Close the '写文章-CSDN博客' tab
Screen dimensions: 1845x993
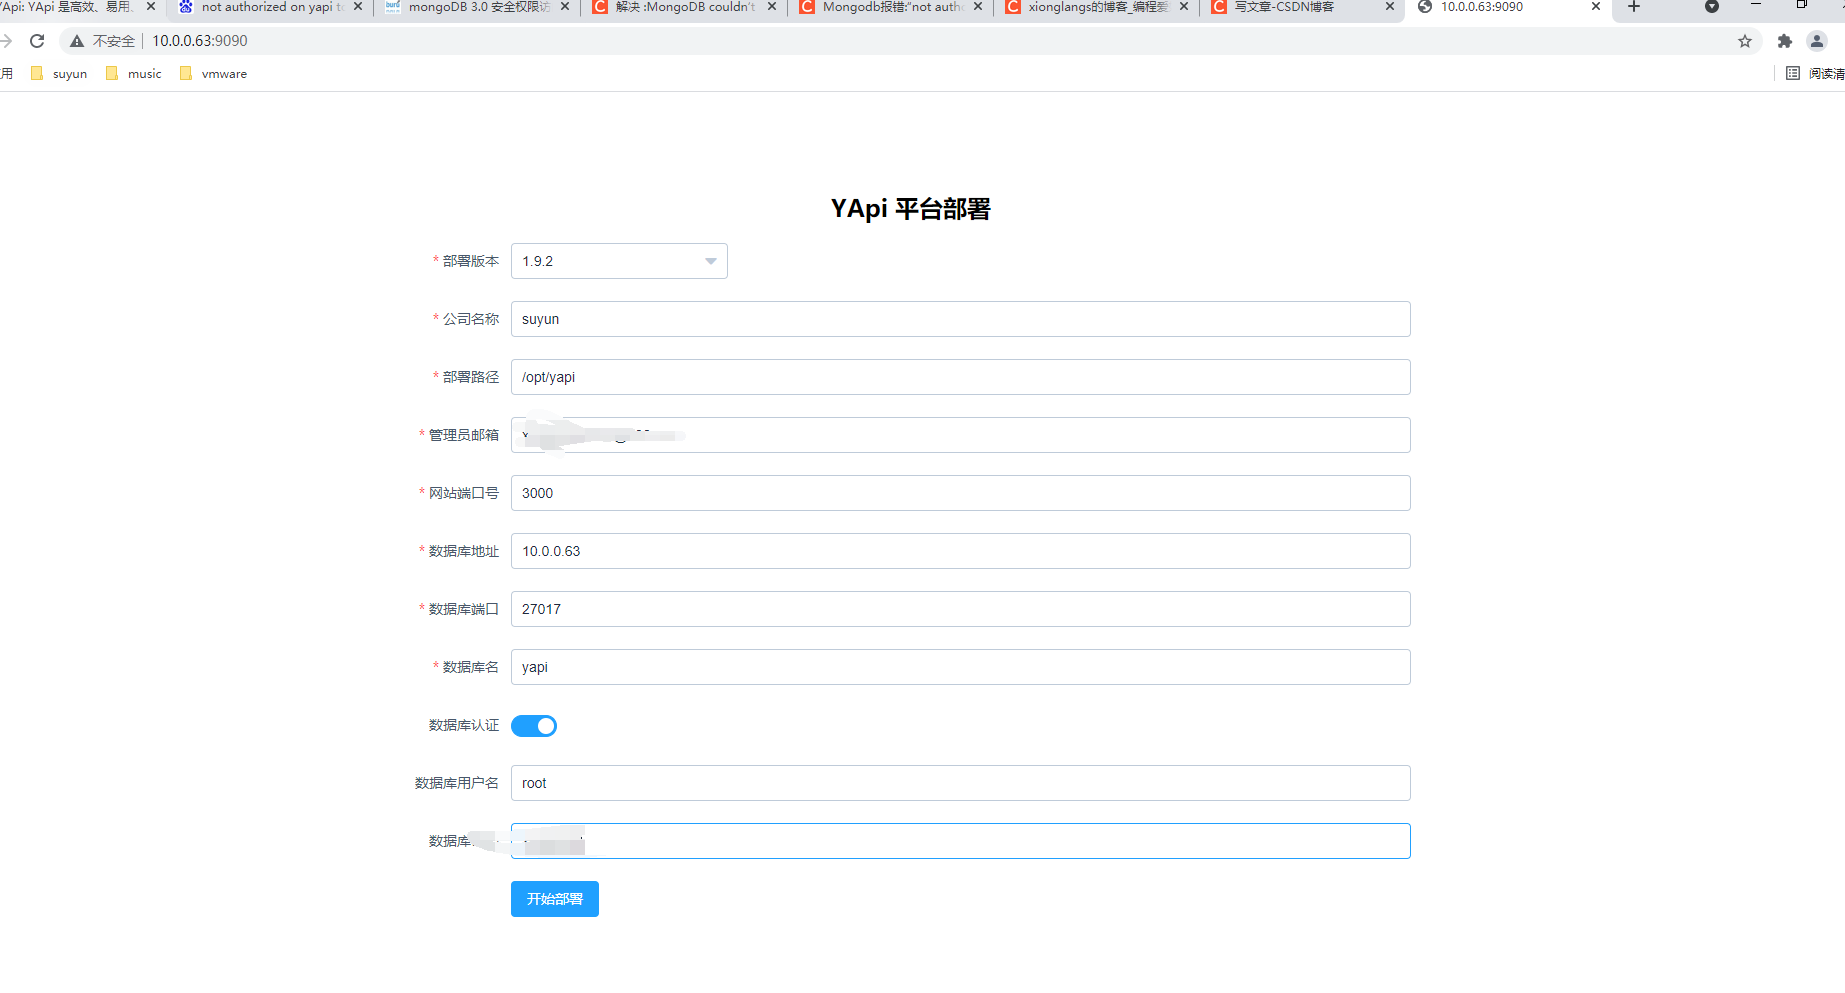tap(1390, 7)
